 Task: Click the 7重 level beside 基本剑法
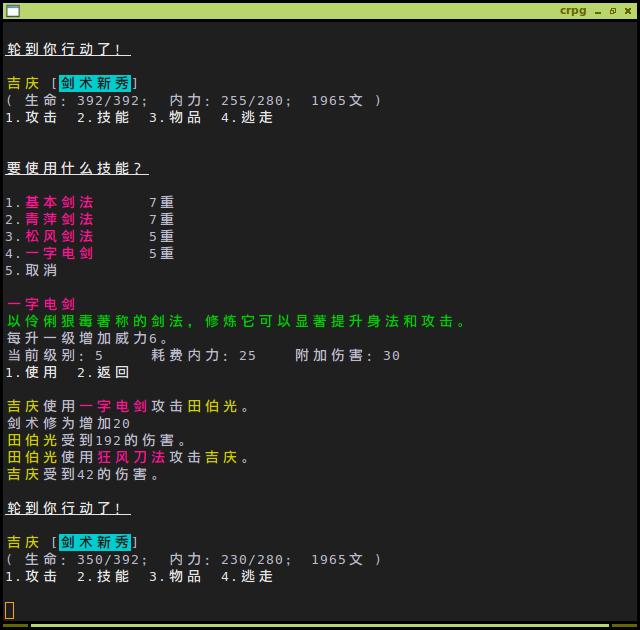click(x=162, y=202)
